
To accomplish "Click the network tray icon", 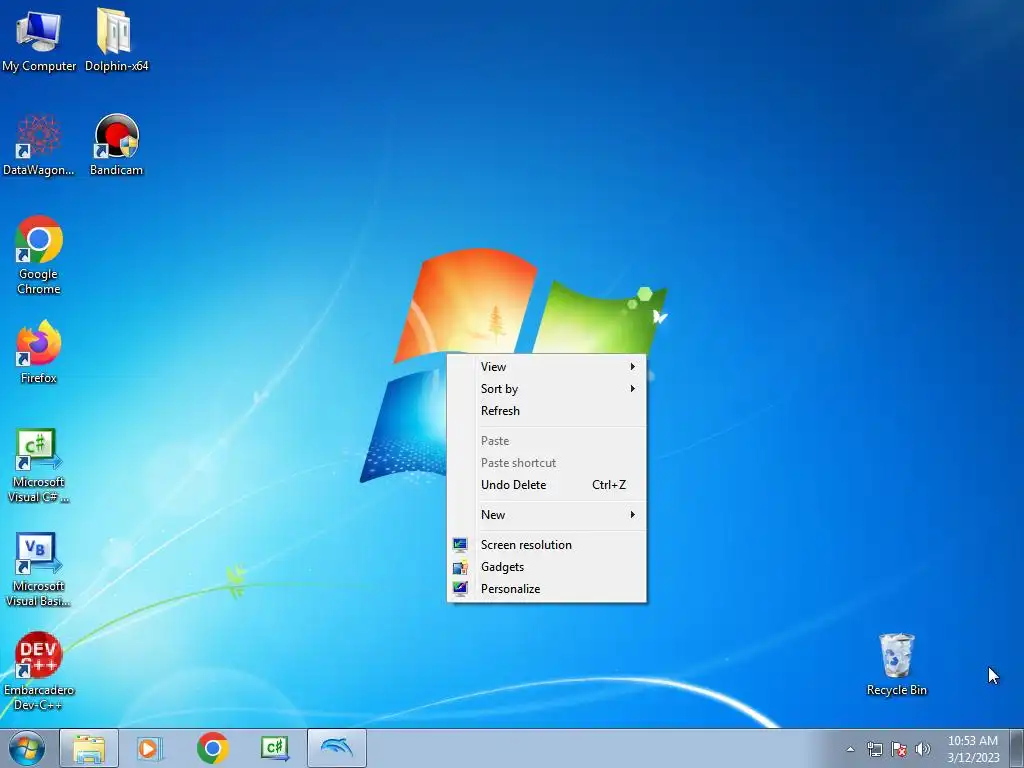I will click(x=874, y=749).
